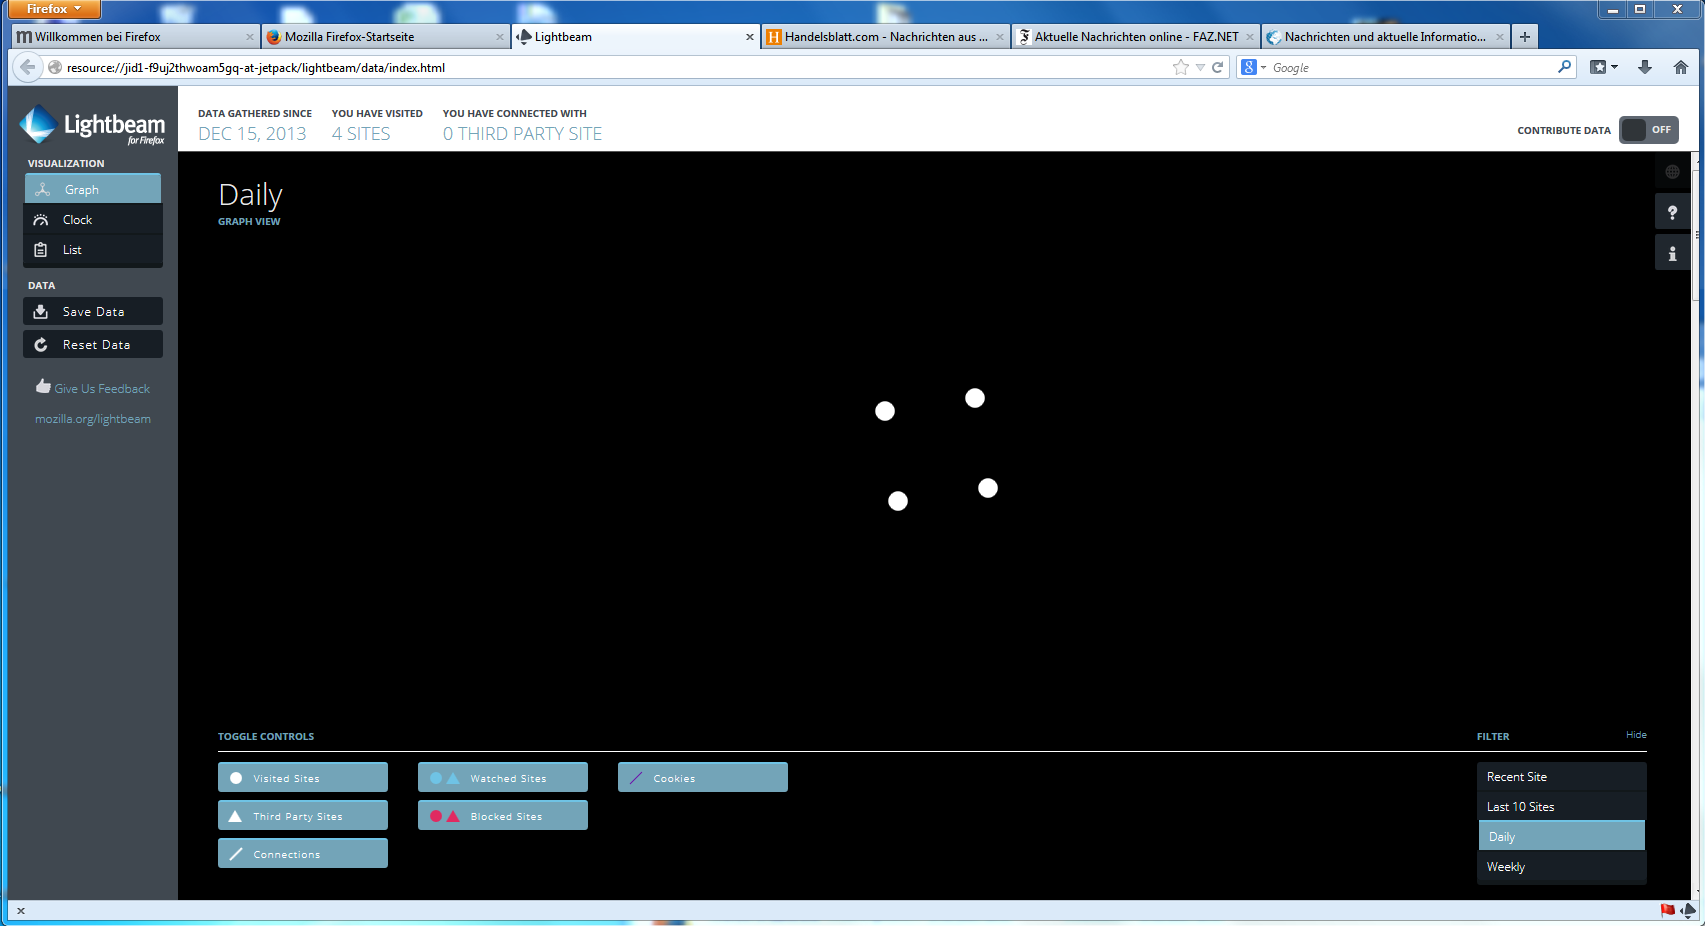The width and height of the screenshot is (1705, 926).
Task: Open the bookmarks menu dropdown arrow
Action: click(x=1614, y=67)
